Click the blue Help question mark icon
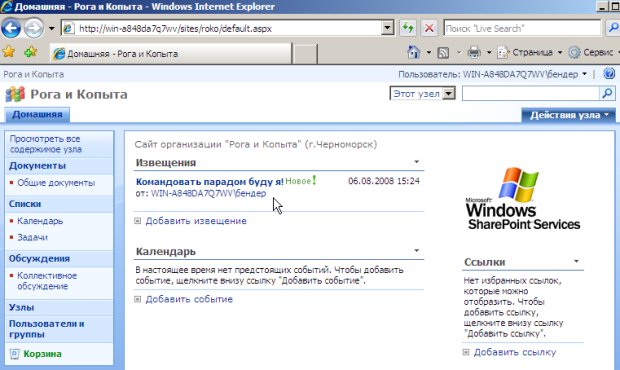Screen dimensions: 620x370 click(609, 74)
